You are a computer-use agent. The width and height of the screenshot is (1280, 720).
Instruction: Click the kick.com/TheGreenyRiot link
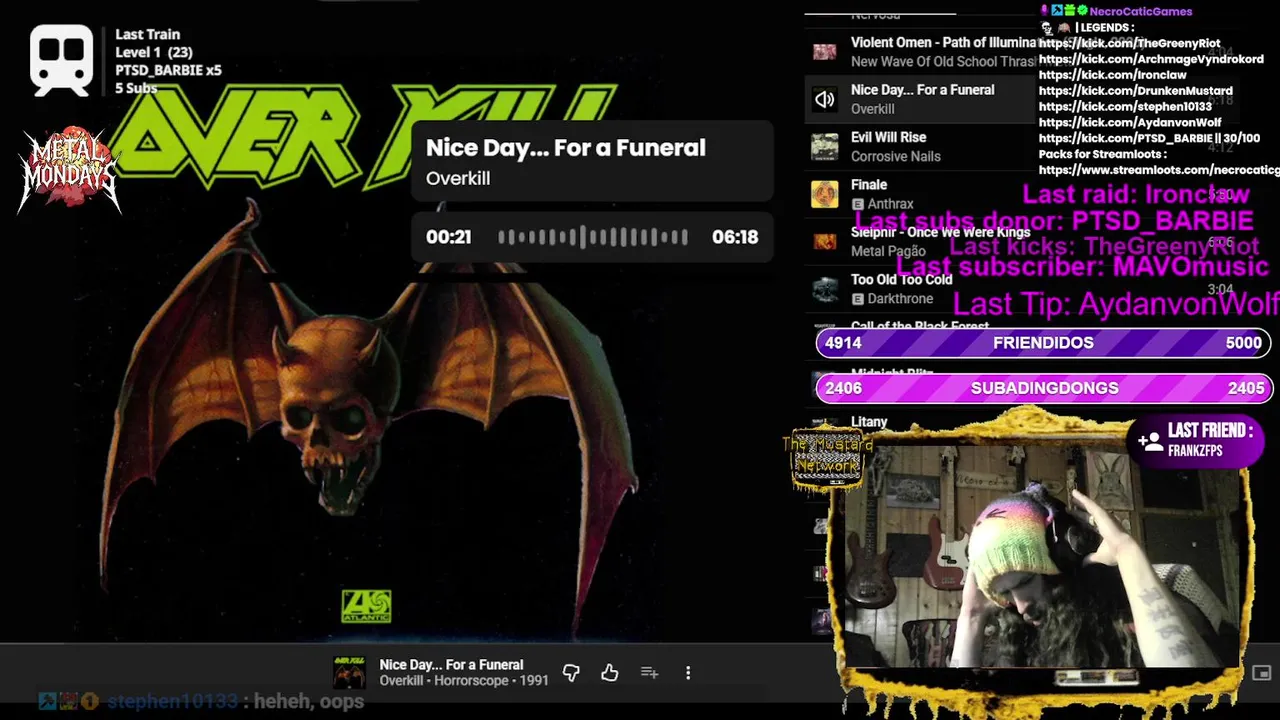point(1129,43)
